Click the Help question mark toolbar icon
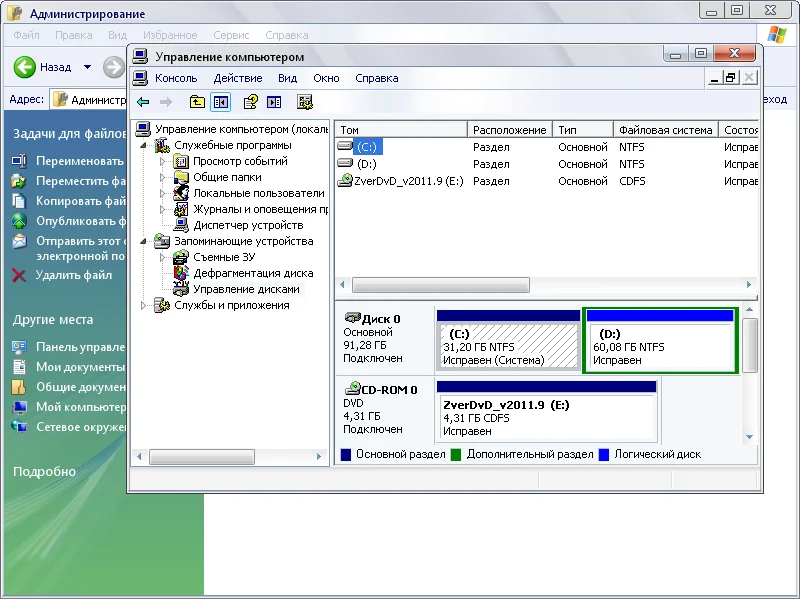Viewport: 800px width, 599px height. point(251,101)
